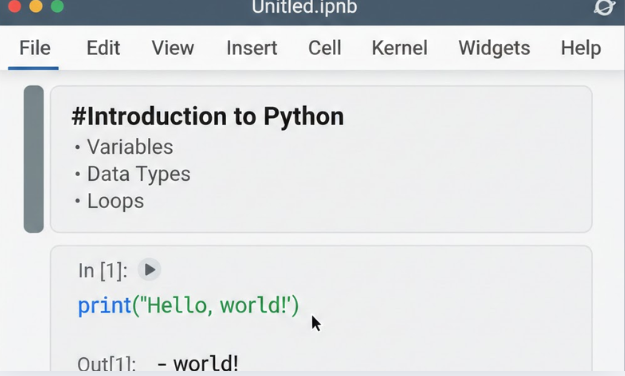625x376 pixels.
Task: Click the '#Introduction to Python' heading
Action: pos(208,116)
